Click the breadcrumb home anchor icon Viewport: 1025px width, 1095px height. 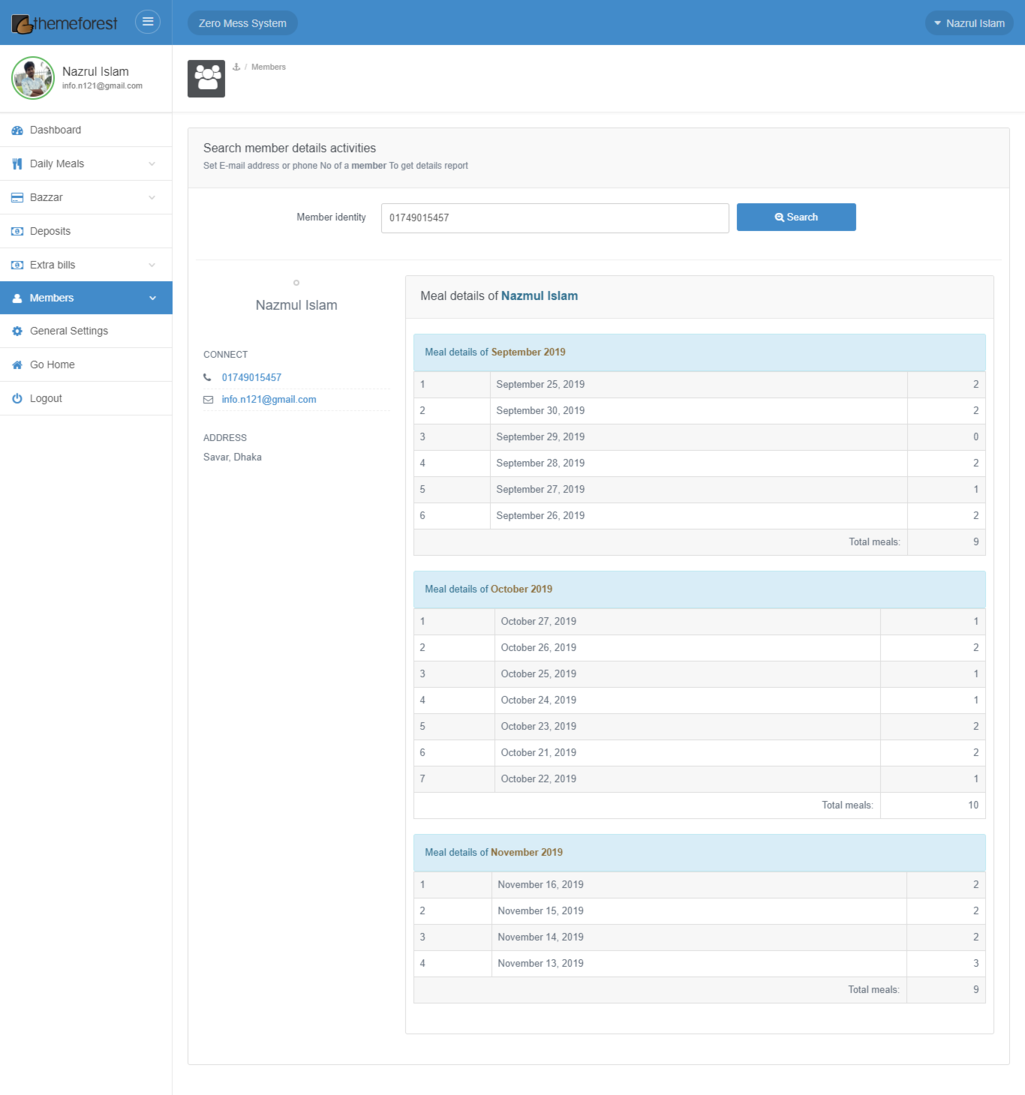pos(236,67)
